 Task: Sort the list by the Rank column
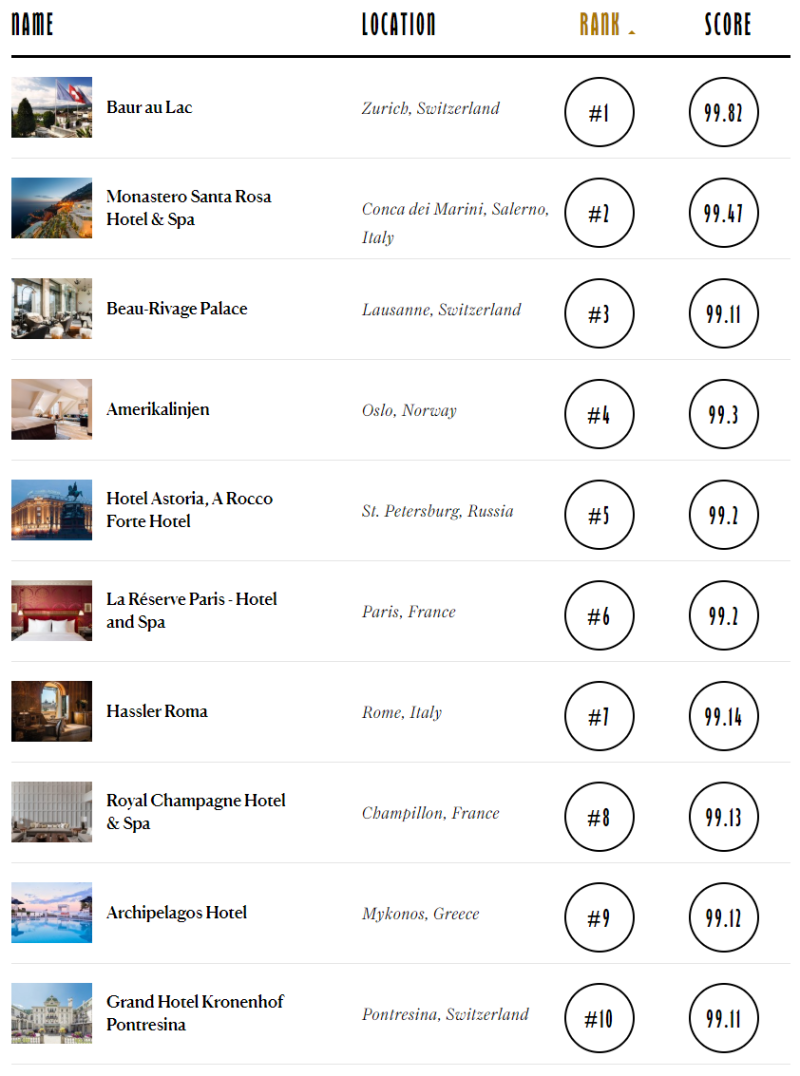click(600, 24)
